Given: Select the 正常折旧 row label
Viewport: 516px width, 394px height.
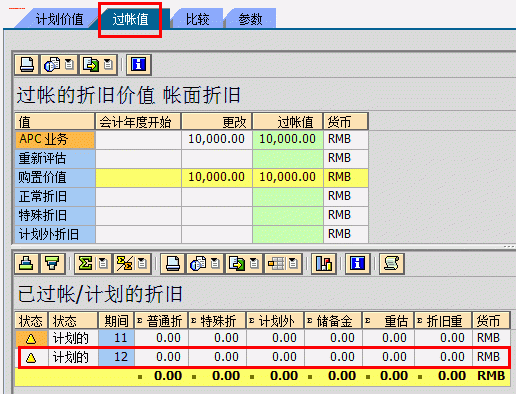Looking at the screenshot, I should pyautogui.click(x=55, y=196).
